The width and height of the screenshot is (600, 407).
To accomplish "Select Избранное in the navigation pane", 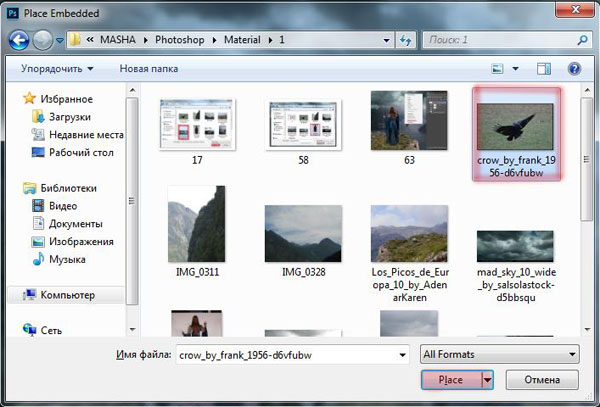I will (x=67, y=99).
